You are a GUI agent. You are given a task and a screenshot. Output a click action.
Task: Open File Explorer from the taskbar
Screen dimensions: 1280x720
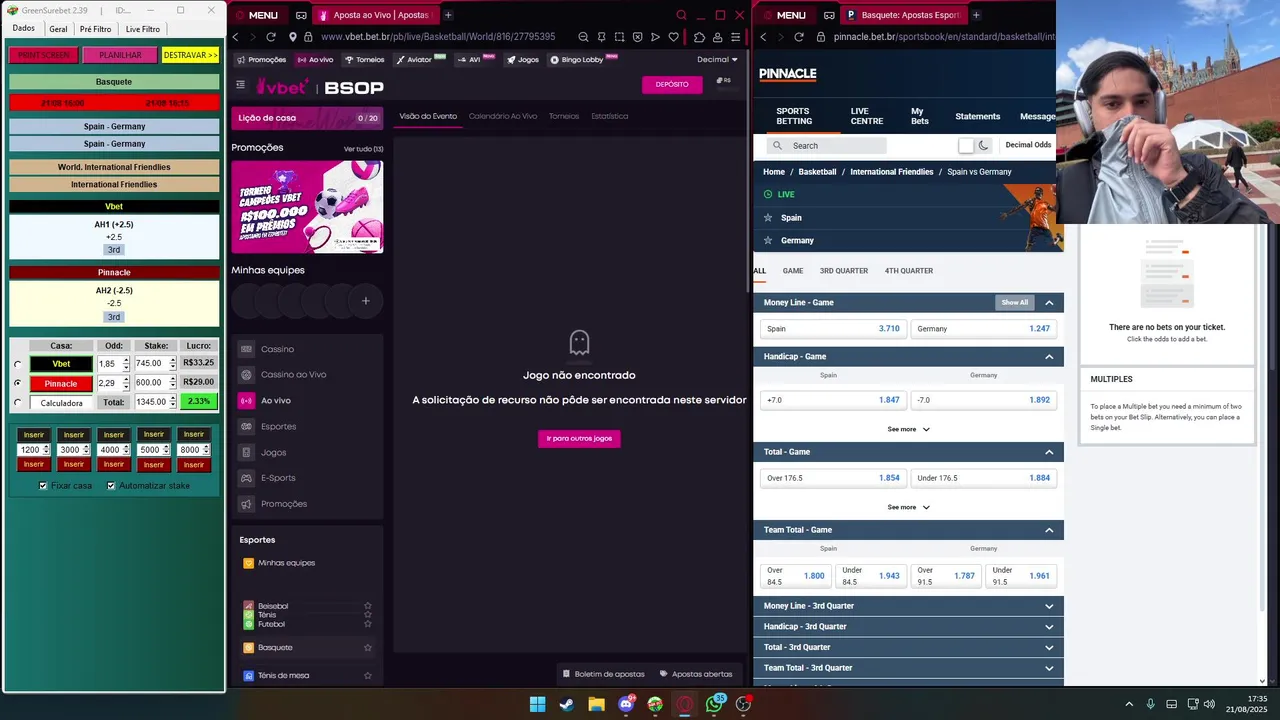tap(596, 704)
